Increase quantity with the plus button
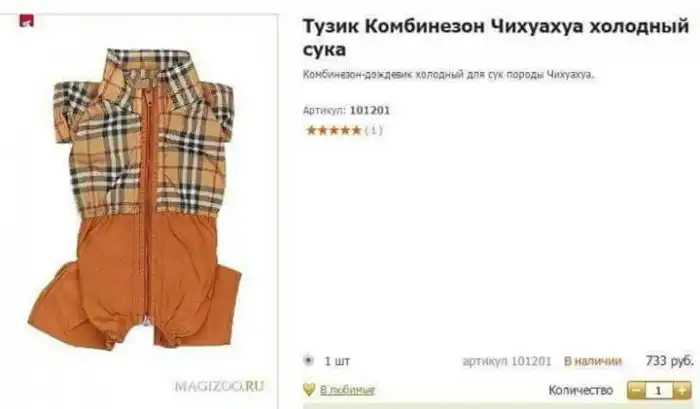Screen dimensions: 700x409 pos(682,390)
